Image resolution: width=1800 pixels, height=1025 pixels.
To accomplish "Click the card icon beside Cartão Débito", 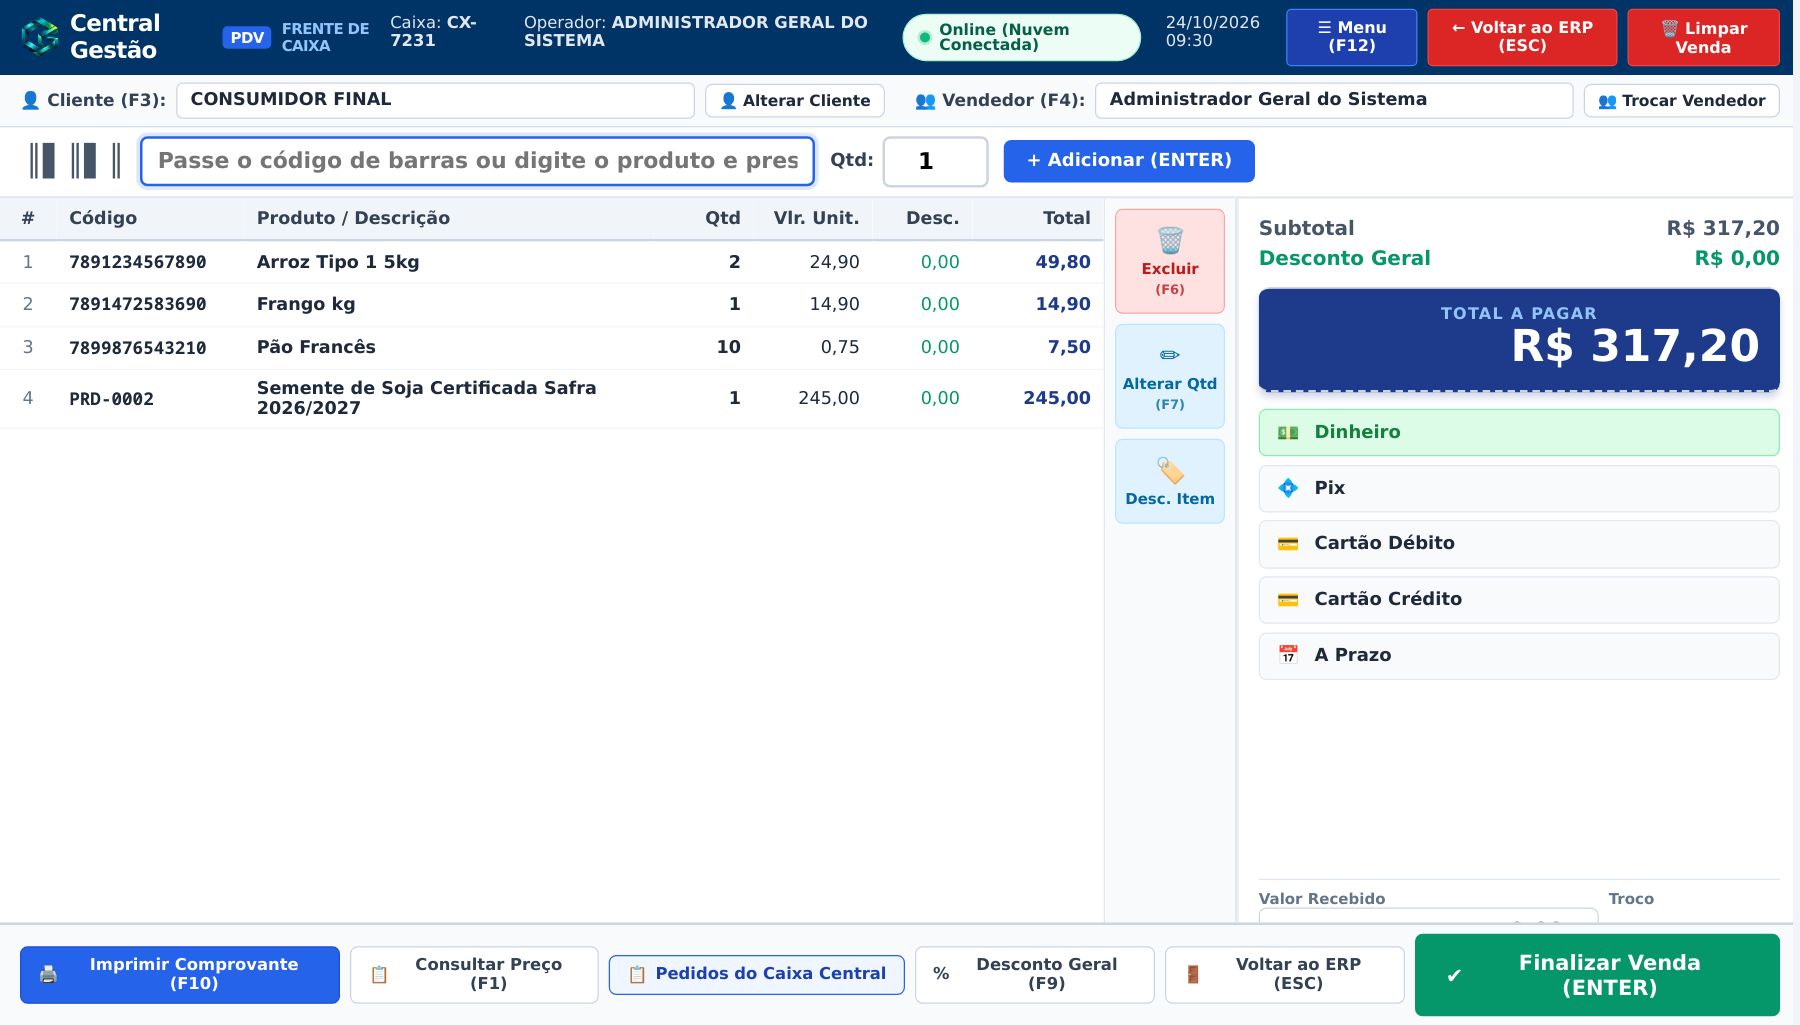I will [1288, 543].
